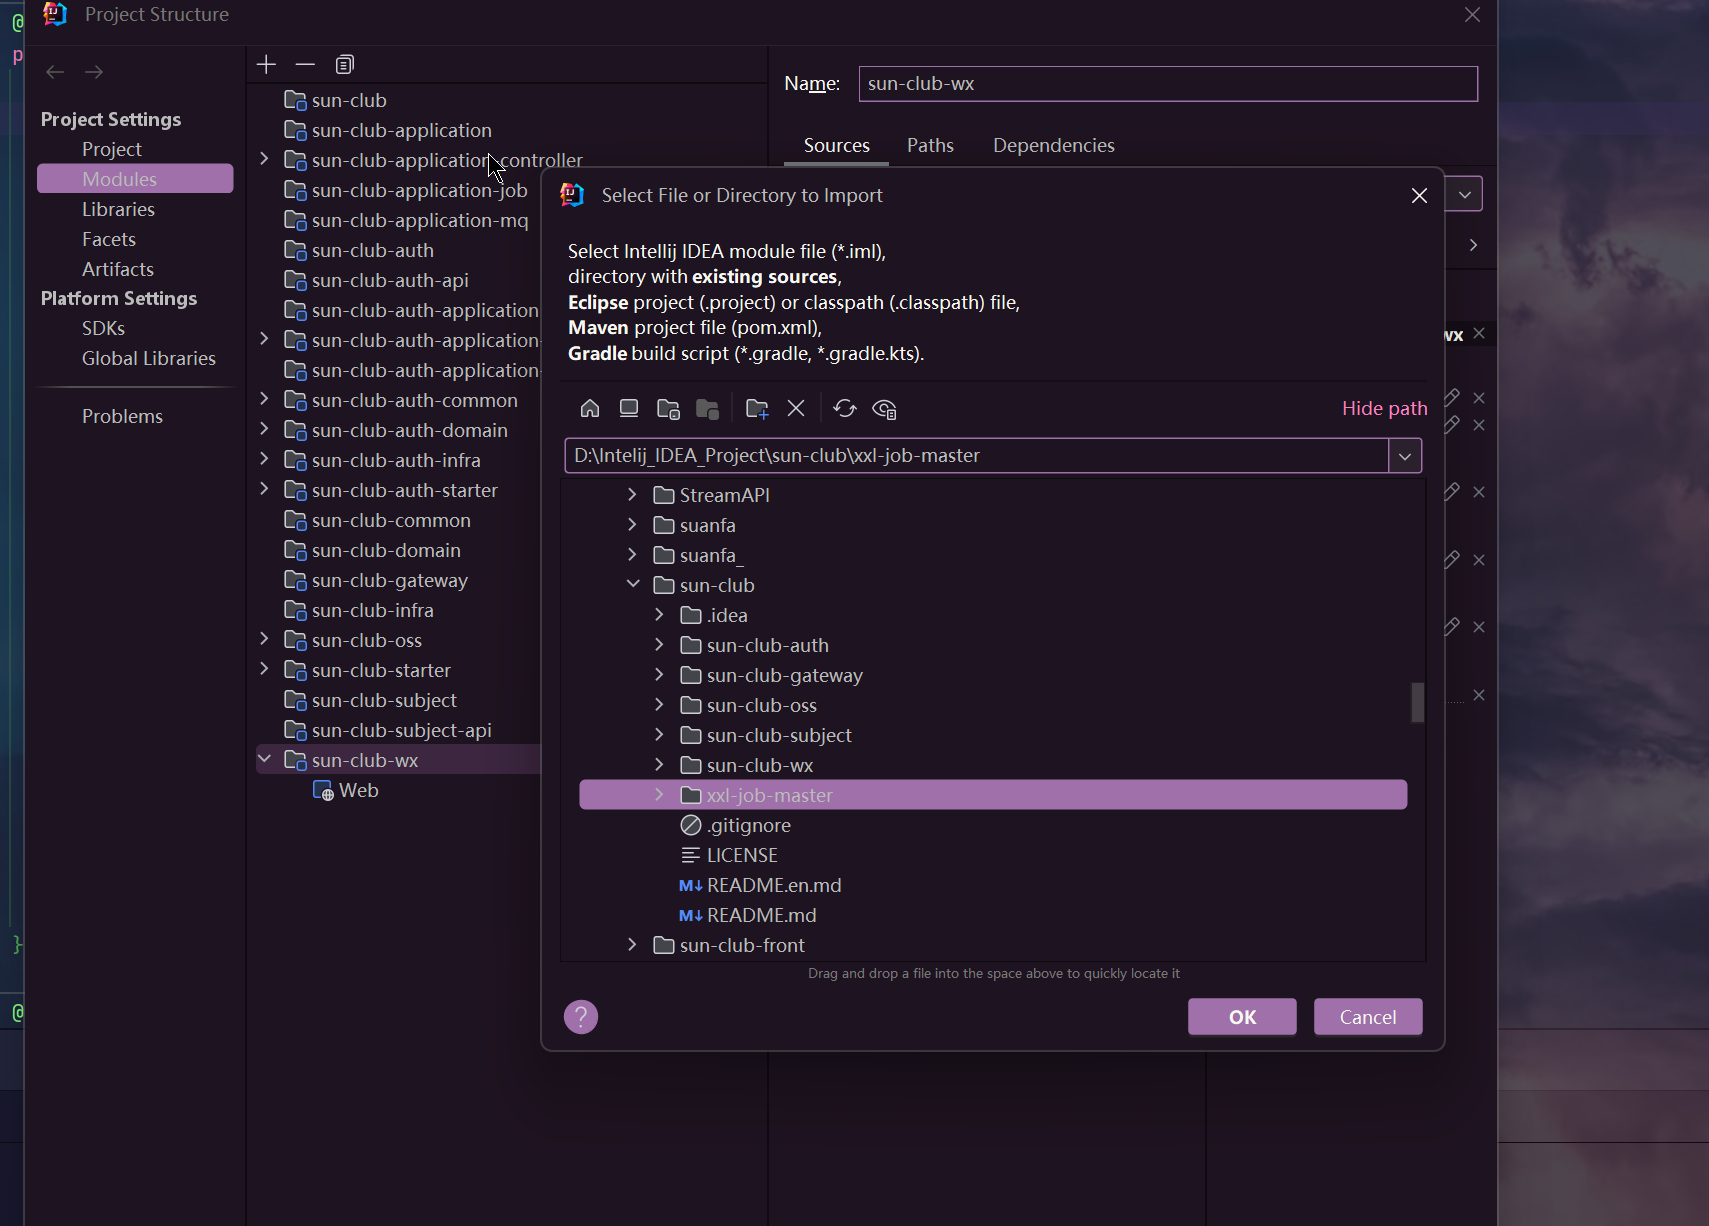Expand the sun-club-oss module
This screenshot has height=1226, width=1709.
click(x=264, y=639)
